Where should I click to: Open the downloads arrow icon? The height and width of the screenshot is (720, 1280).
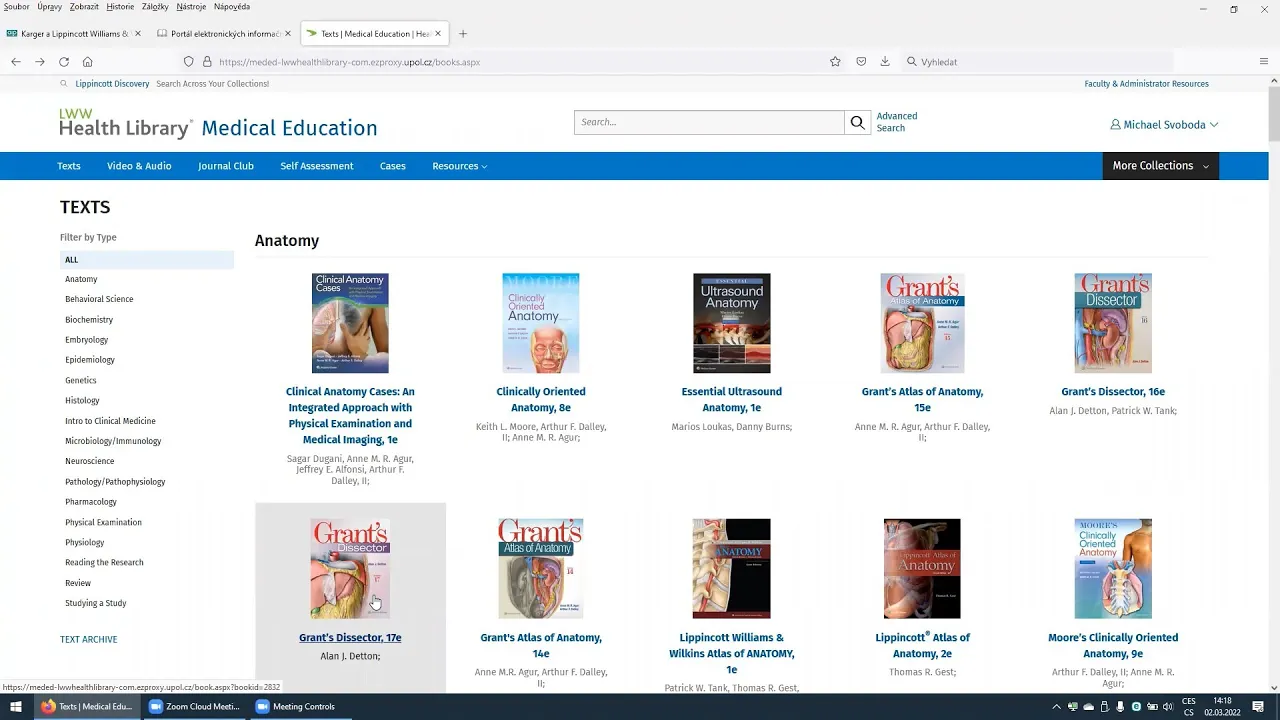click(885, 61)
